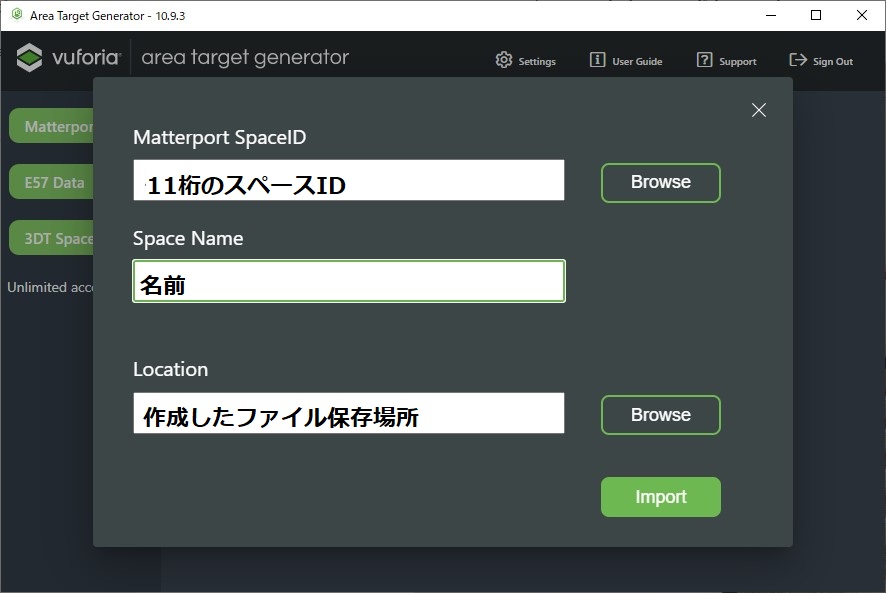Close the Area Target Generator window
886x593 pixels.
[x=861, y=15]
